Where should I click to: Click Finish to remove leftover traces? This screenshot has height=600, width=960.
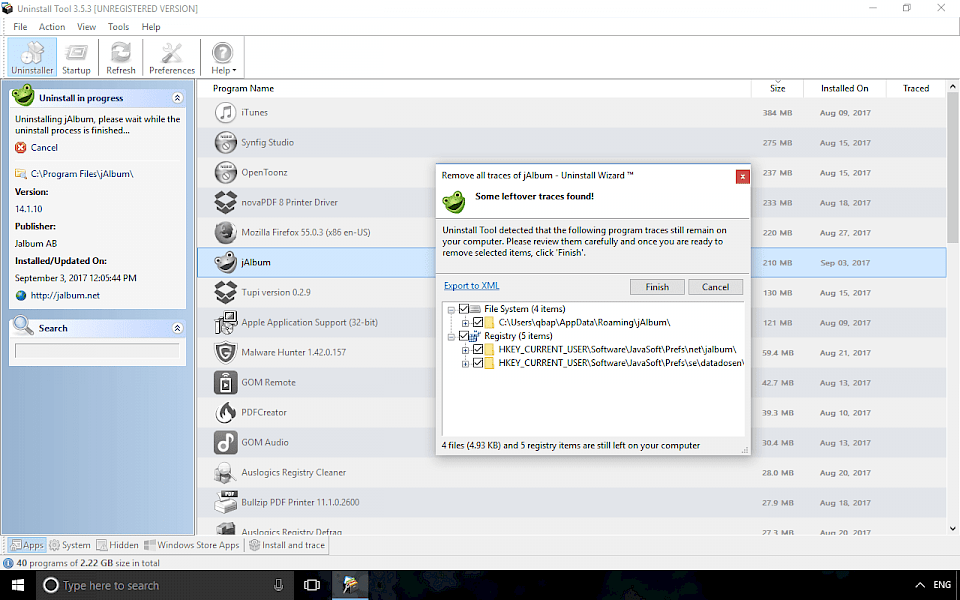pyautogui.click(x=657, y=287)
